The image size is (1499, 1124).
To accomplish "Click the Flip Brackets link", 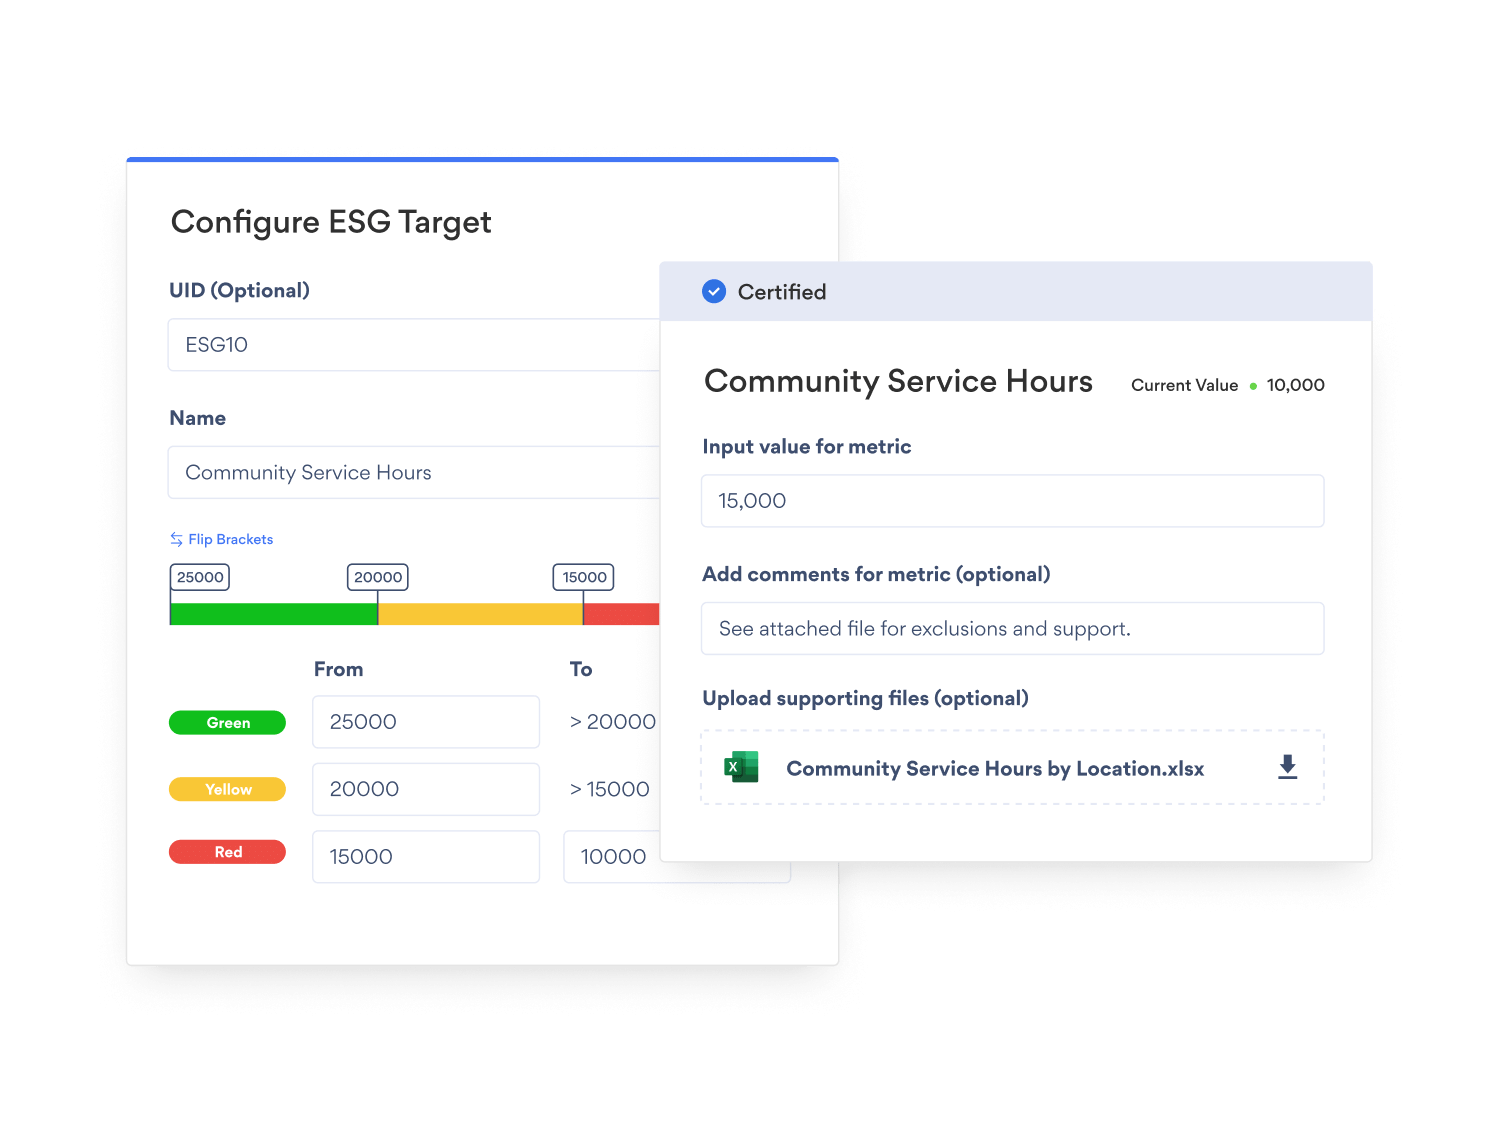I will pyautogui.click(x=230, y=540).
